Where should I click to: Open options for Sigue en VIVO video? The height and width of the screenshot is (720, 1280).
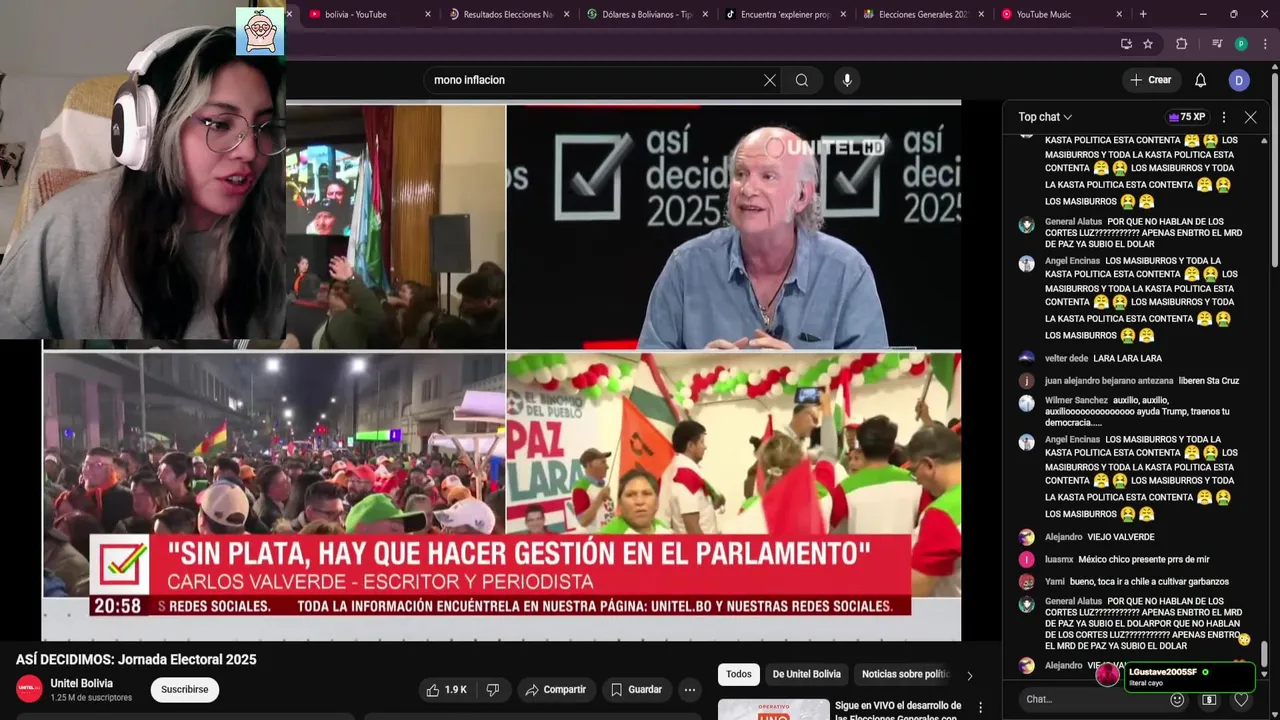pos(980,708)
